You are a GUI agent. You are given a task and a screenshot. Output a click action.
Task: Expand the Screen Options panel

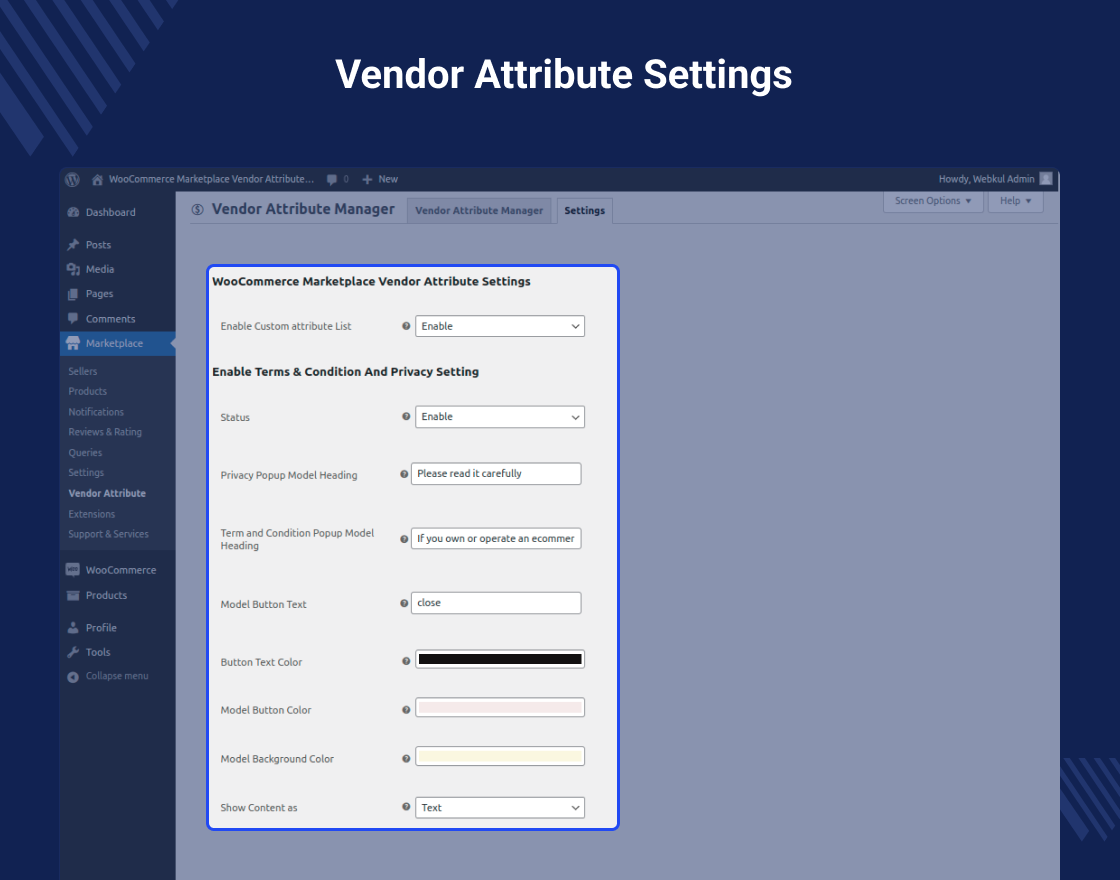pyautogui.click(x=933, y=201)
